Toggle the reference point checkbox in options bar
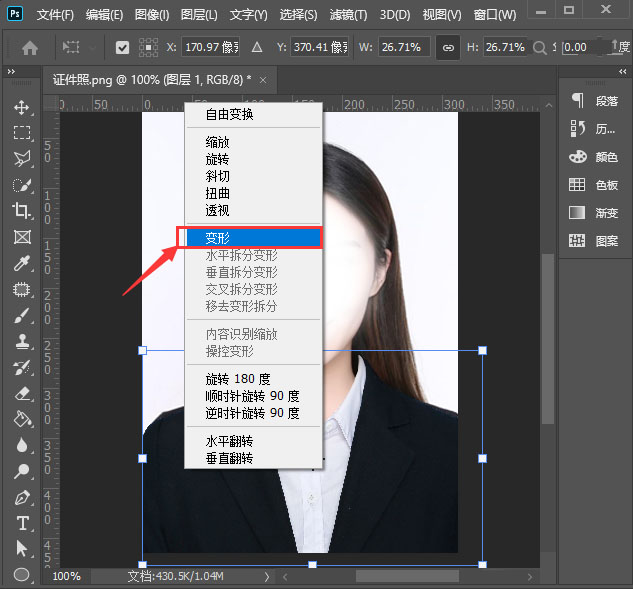Image resolution: width=633 pixels, height=589 pixels. click(x=123, y=47)
